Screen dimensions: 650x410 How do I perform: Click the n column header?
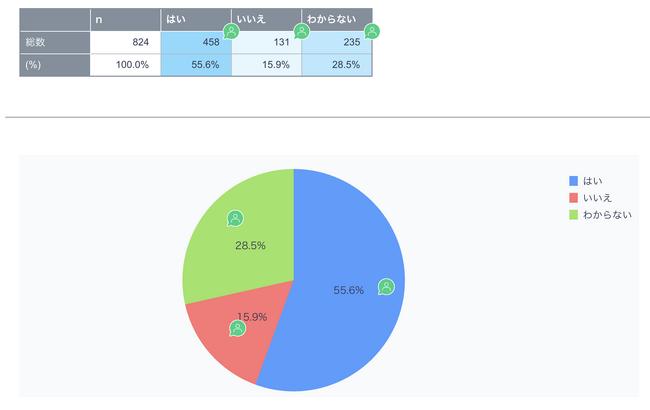125,19
